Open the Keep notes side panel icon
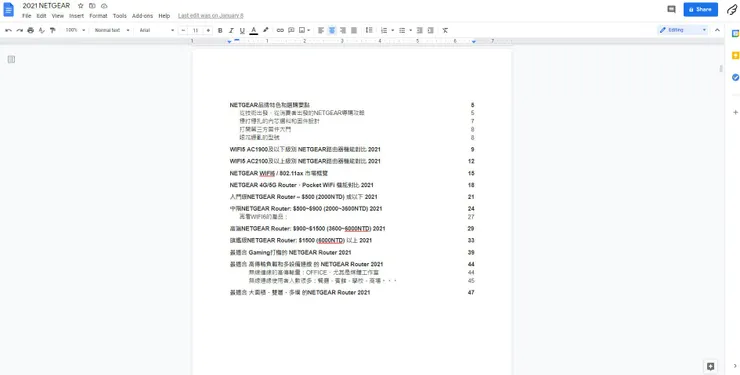 pyautogui.click(x=735, y=56)
